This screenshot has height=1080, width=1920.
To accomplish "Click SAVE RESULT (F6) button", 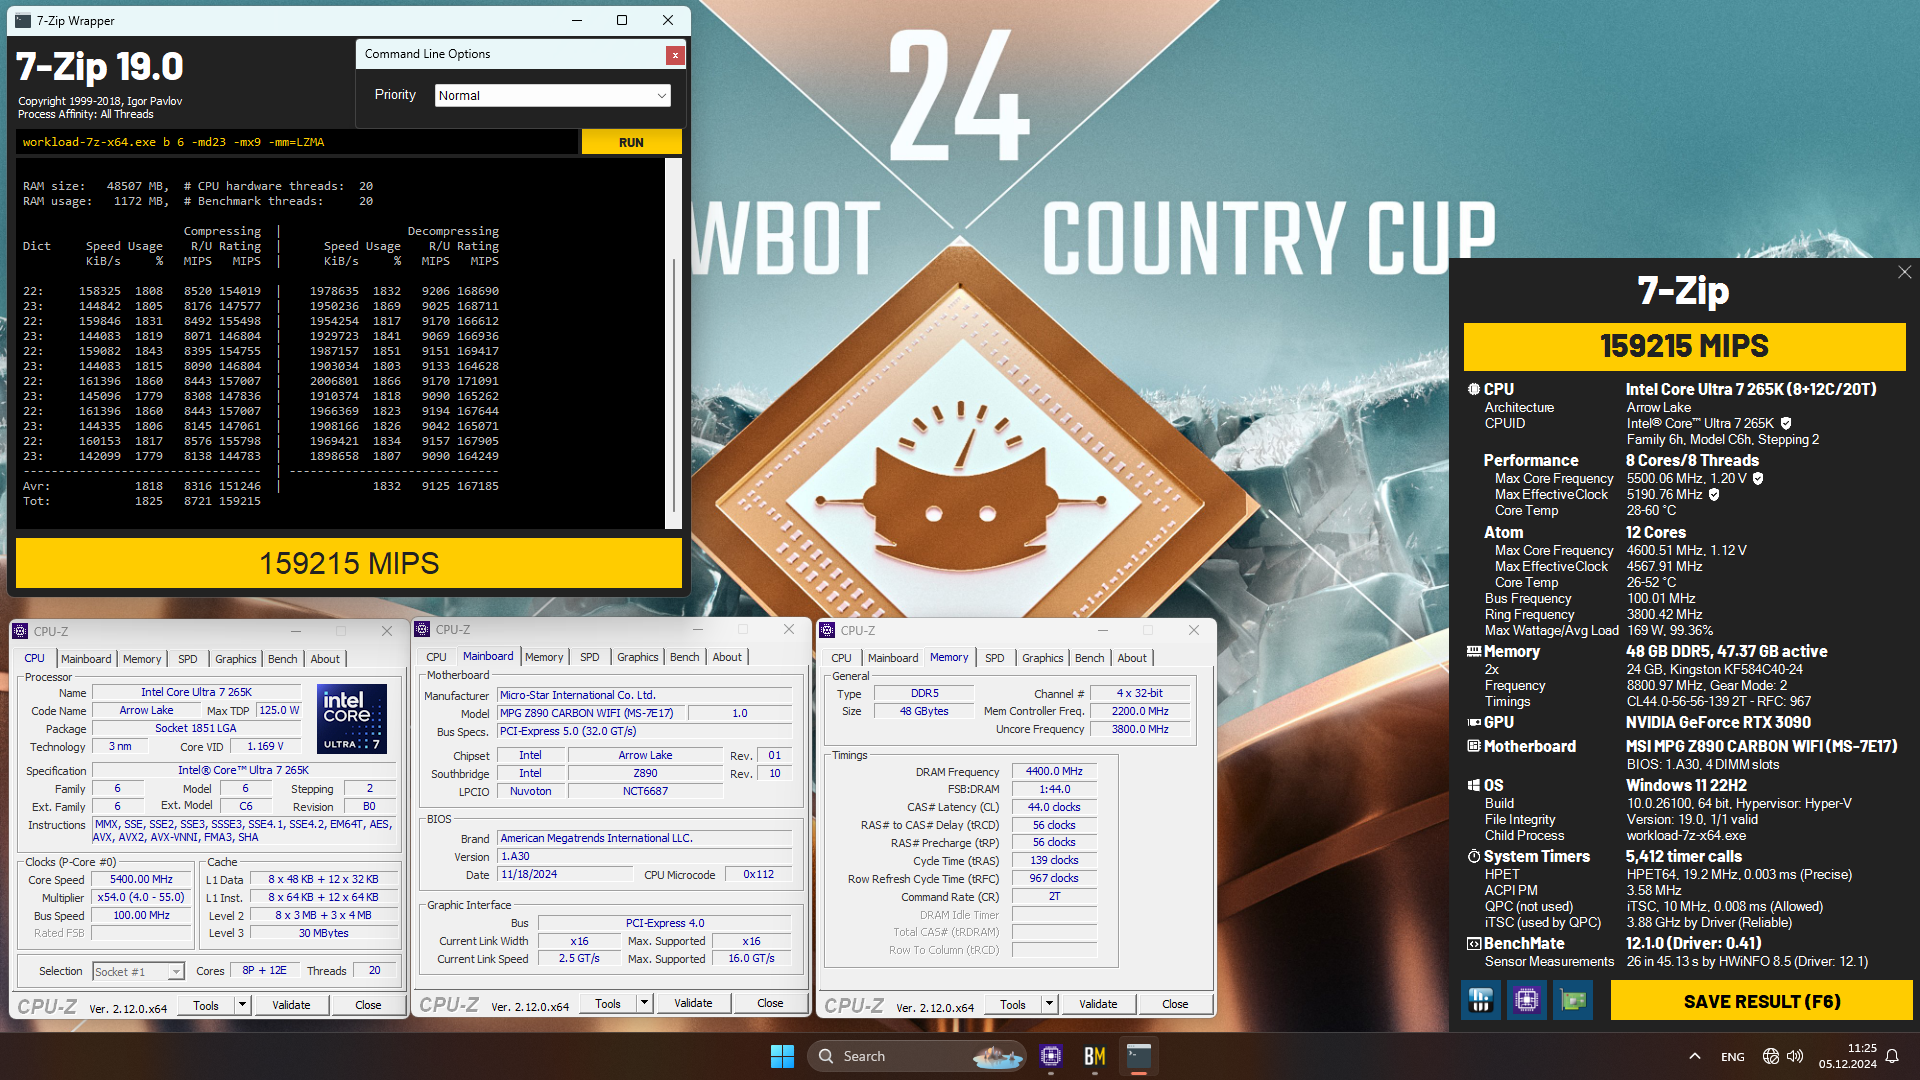I will (1761, 1001).
